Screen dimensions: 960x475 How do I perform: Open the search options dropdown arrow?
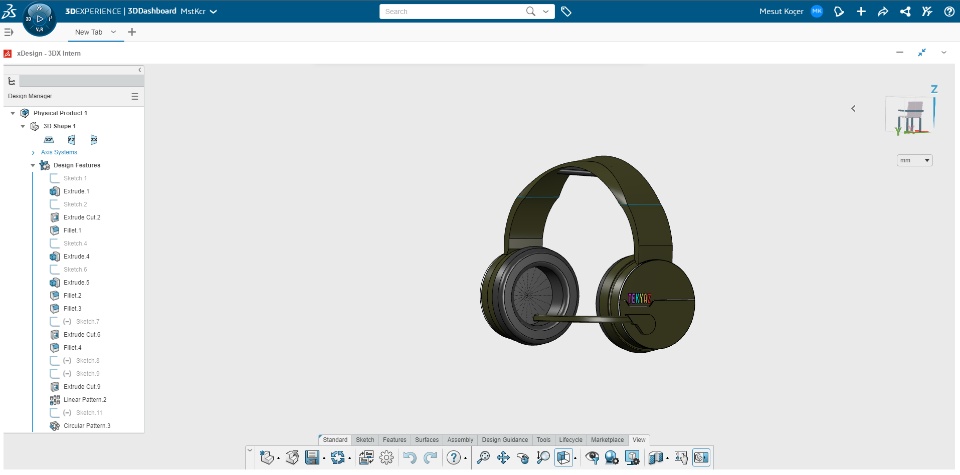click(546, 11)
